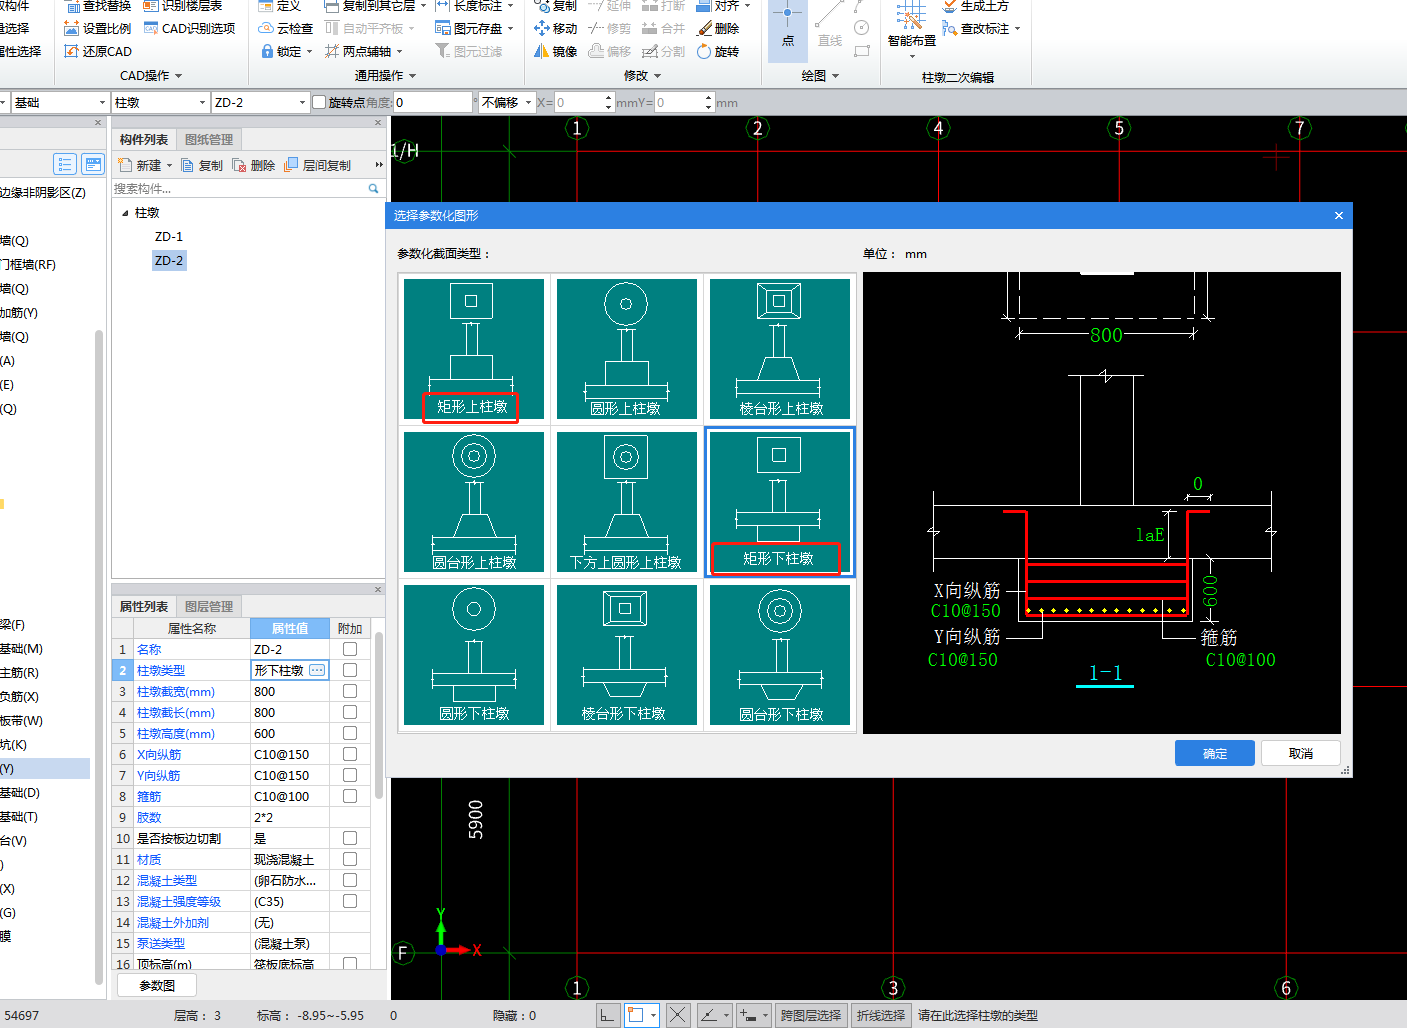Check 附加 box for 名称 row
The height and width of the screenshot is (1028, 1407).
coord(350,649)
